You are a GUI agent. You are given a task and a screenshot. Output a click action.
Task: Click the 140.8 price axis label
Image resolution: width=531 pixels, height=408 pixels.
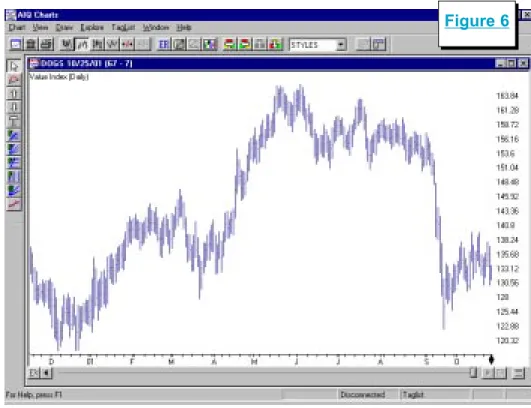click(x=505, y=225)
